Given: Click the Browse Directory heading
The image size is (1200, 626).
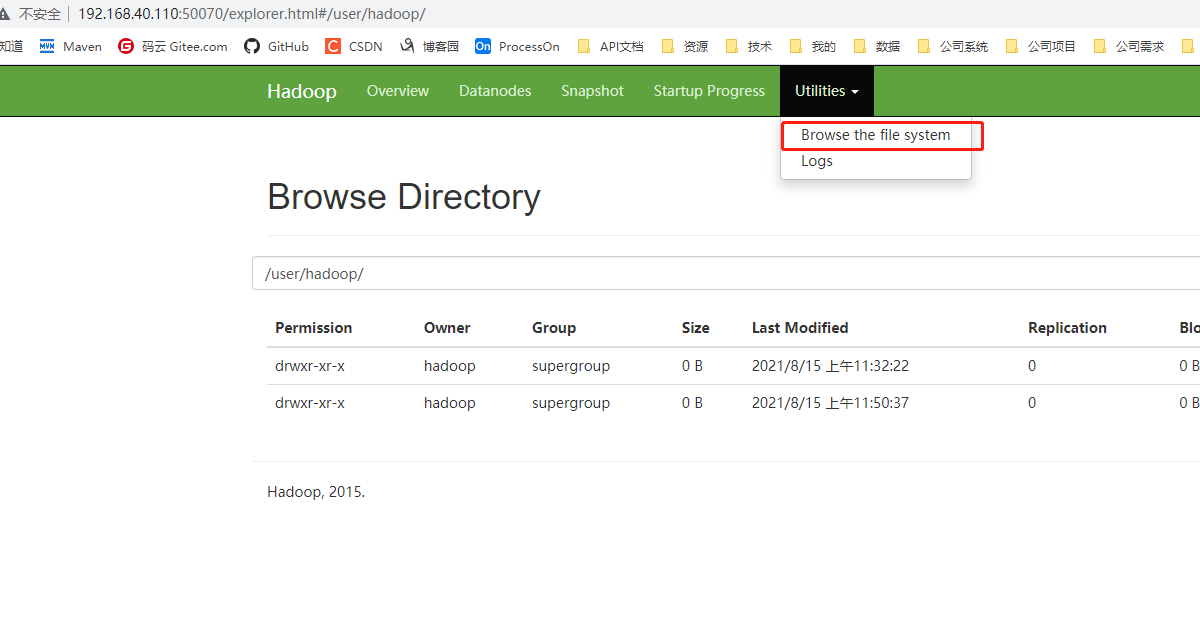Looking at the screenshot, I should (404, 197).
